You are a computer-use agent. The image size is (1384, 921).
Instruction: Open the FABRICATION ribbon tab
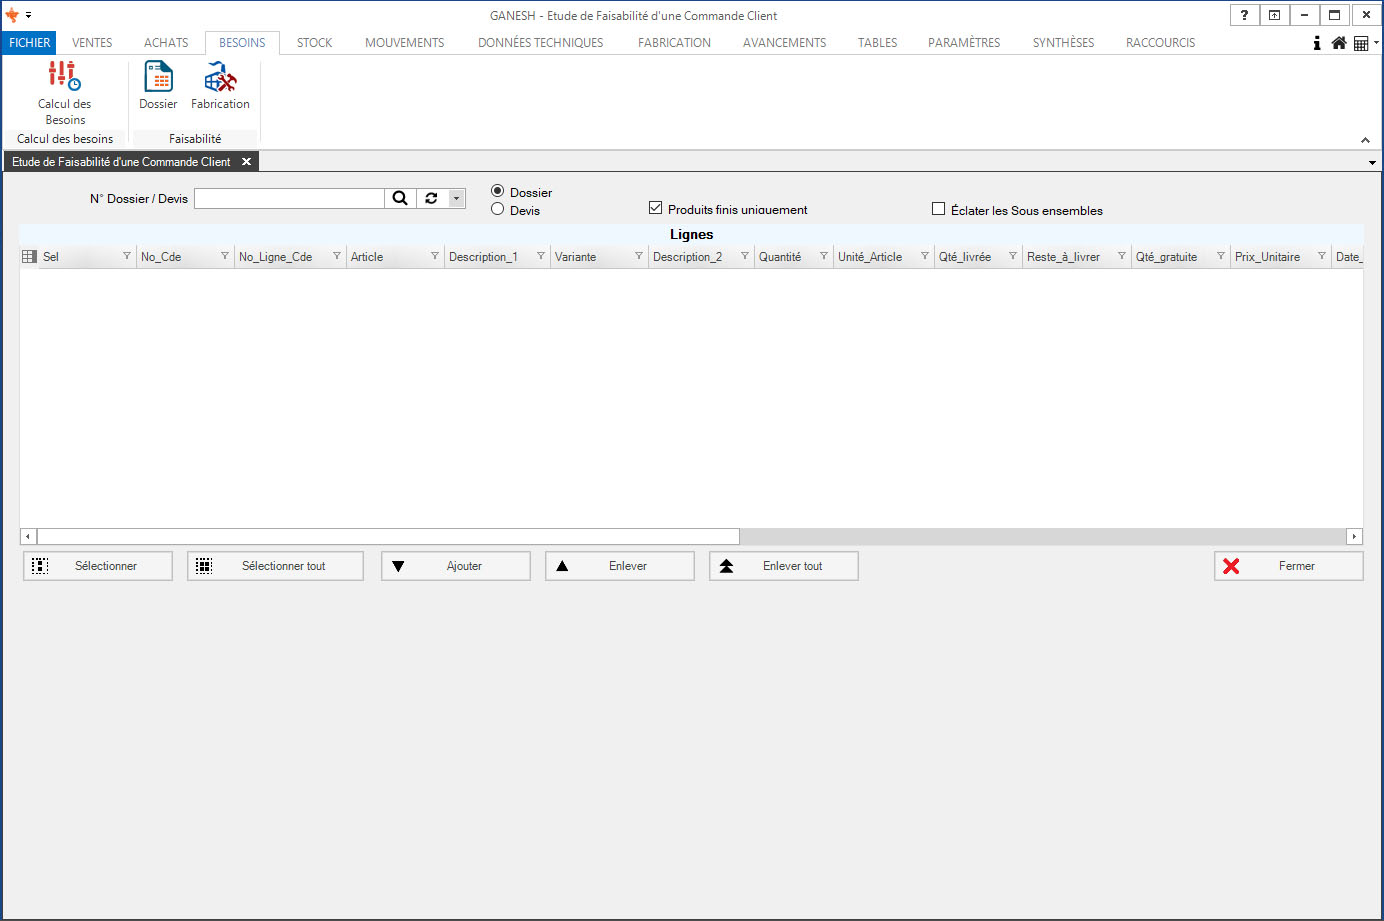(x=674, y=43)
